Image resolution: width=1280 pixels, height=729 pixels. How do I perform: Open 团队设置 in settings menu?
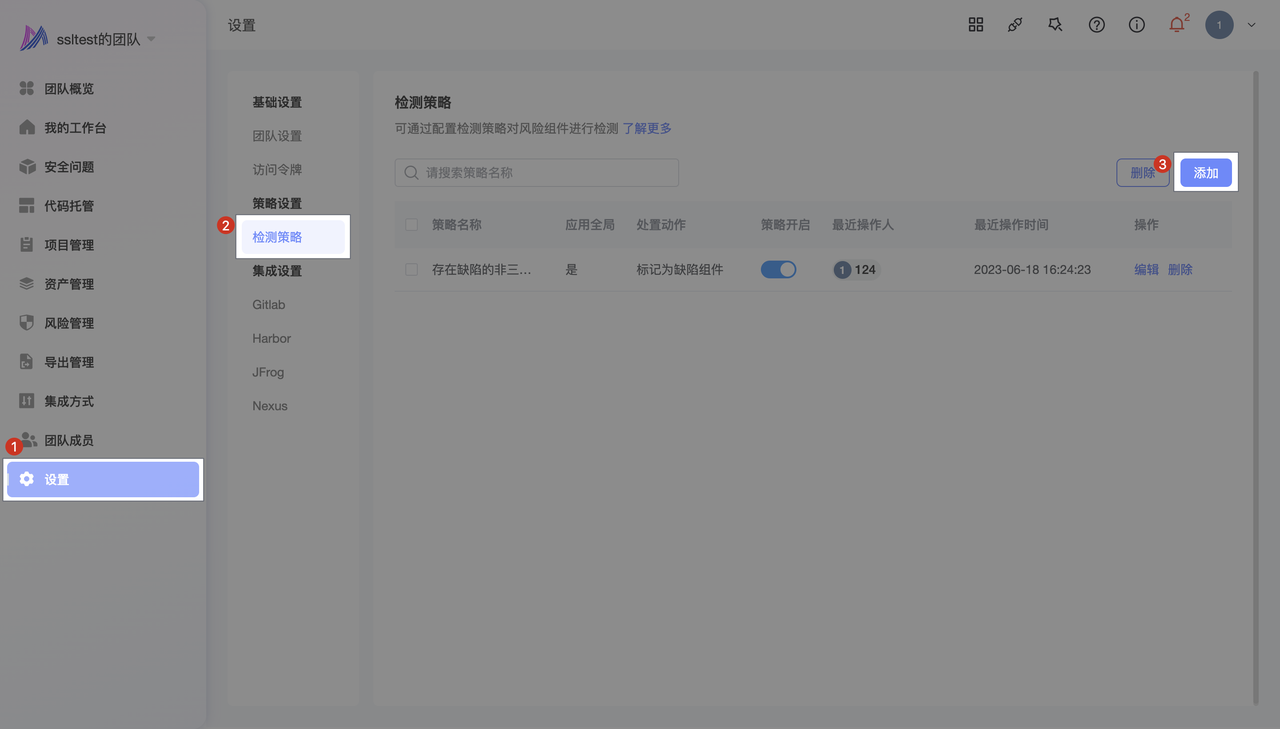click(277, 136)
